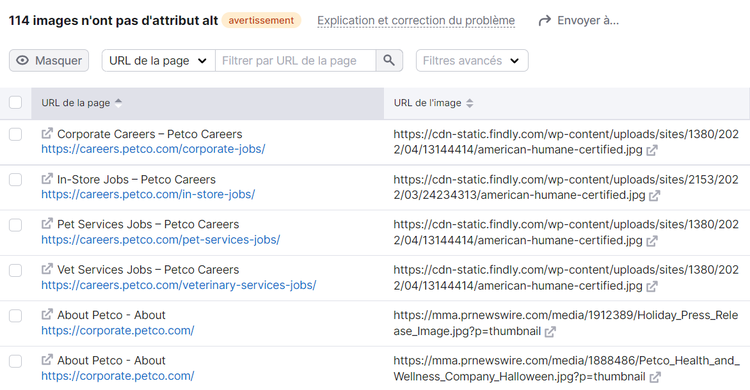Sort by URL de la page arrow
Viewport: 750px width, 390px height.
(118, 102)
